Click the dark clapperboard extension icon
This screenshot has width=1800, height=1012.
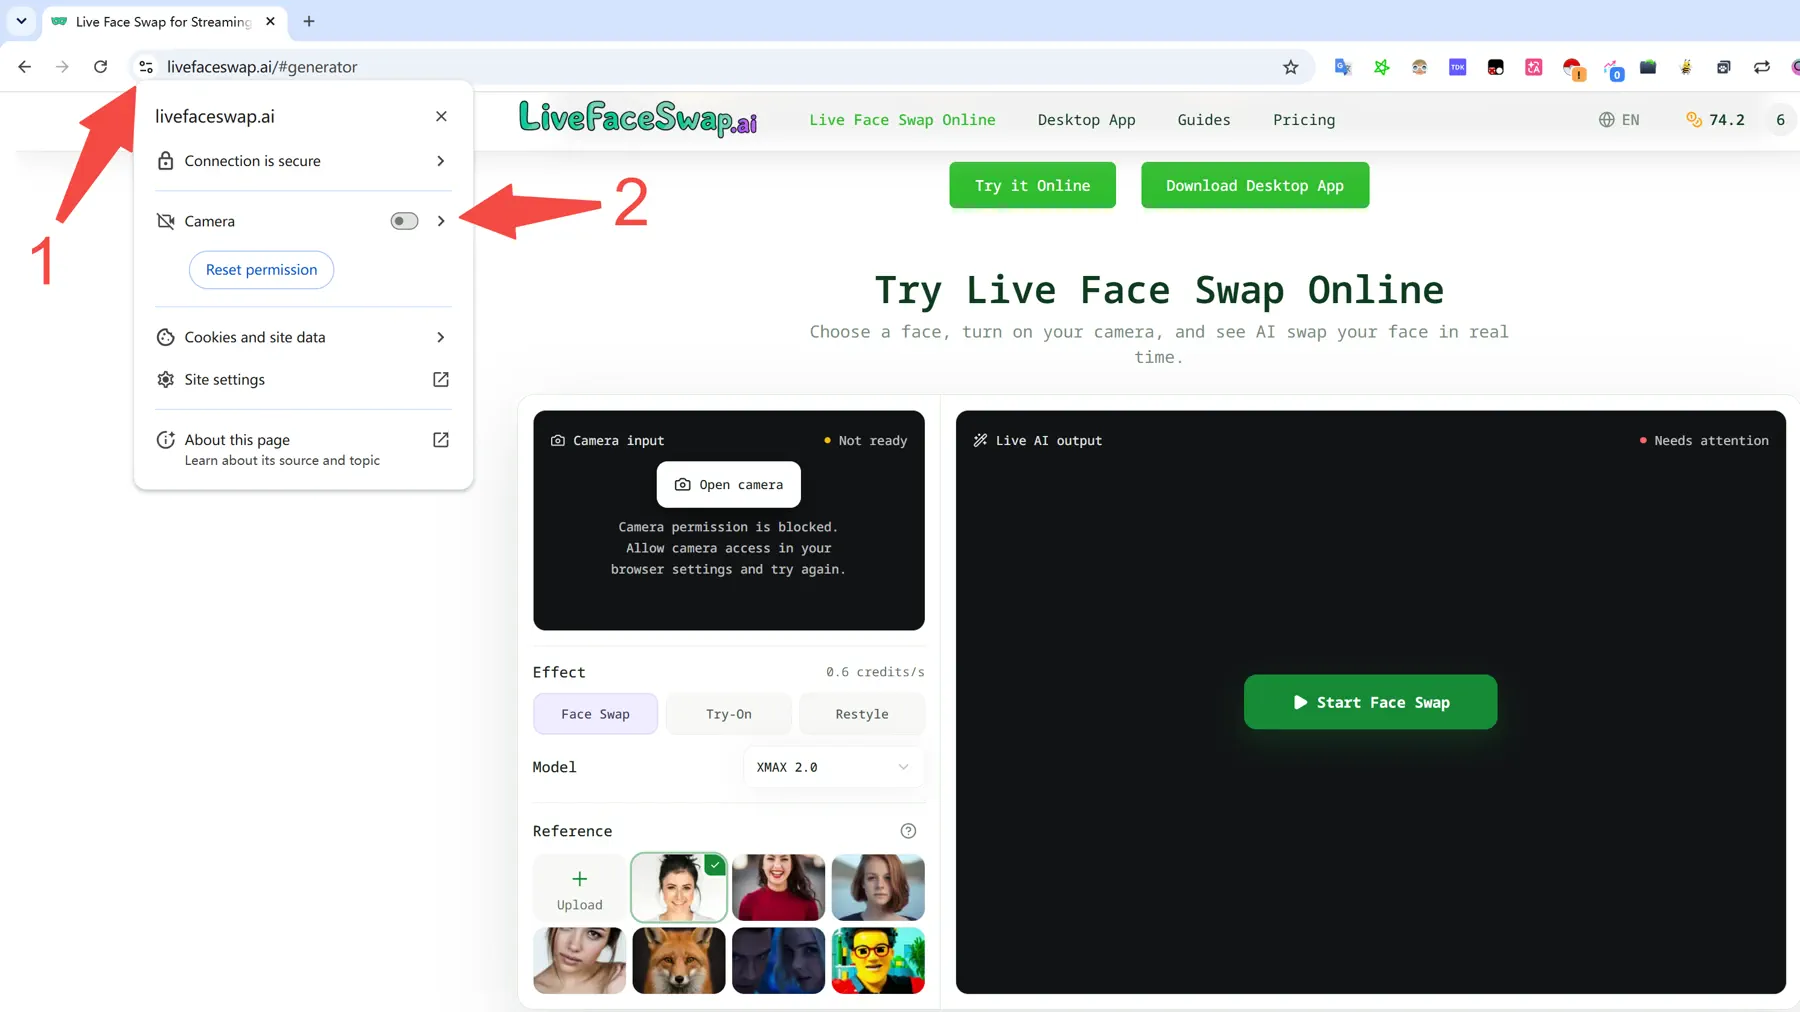pyautogui.click(x=1648, y=67)
